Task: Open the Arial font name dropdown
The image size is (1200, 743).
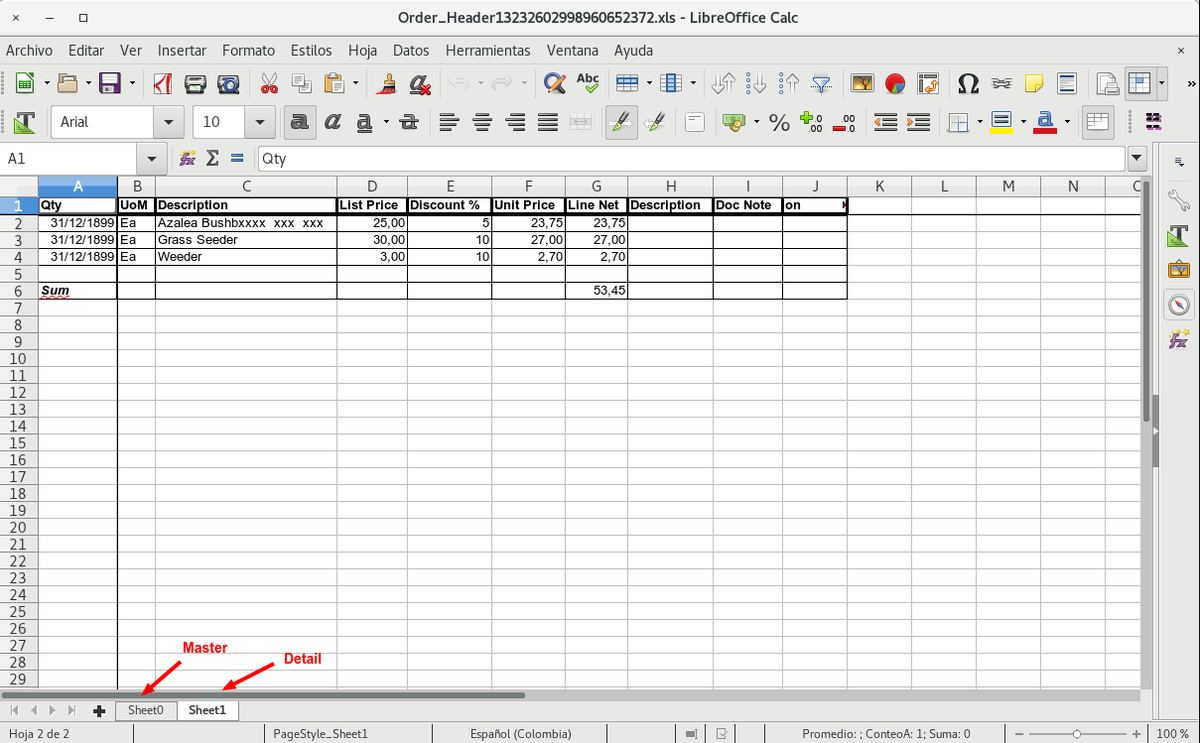Action: tap(167, 122)
